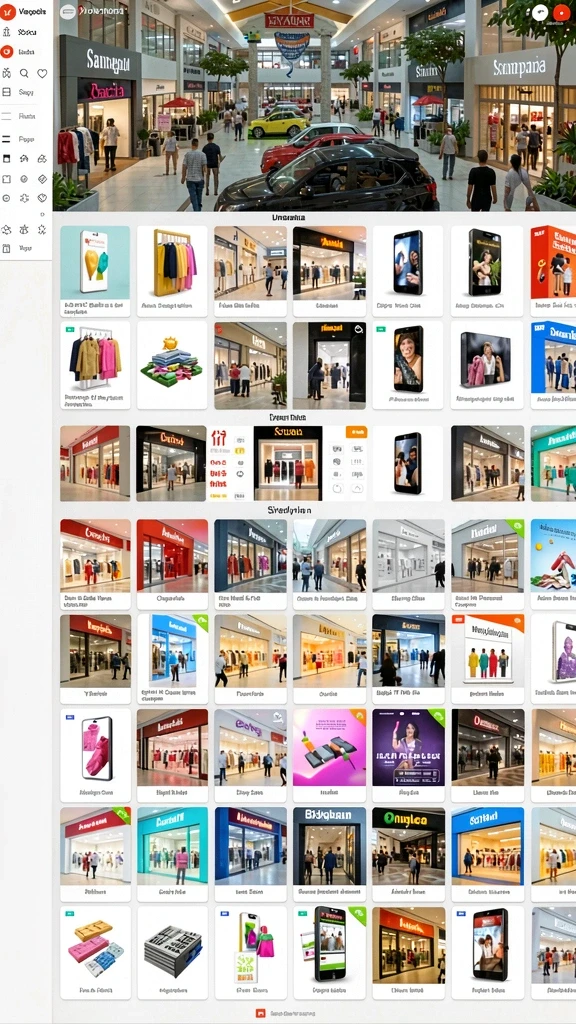This screenshot has width=576, height=1024.
Task: Click the solid red circle button top right
Action: [x=560, y=12]
